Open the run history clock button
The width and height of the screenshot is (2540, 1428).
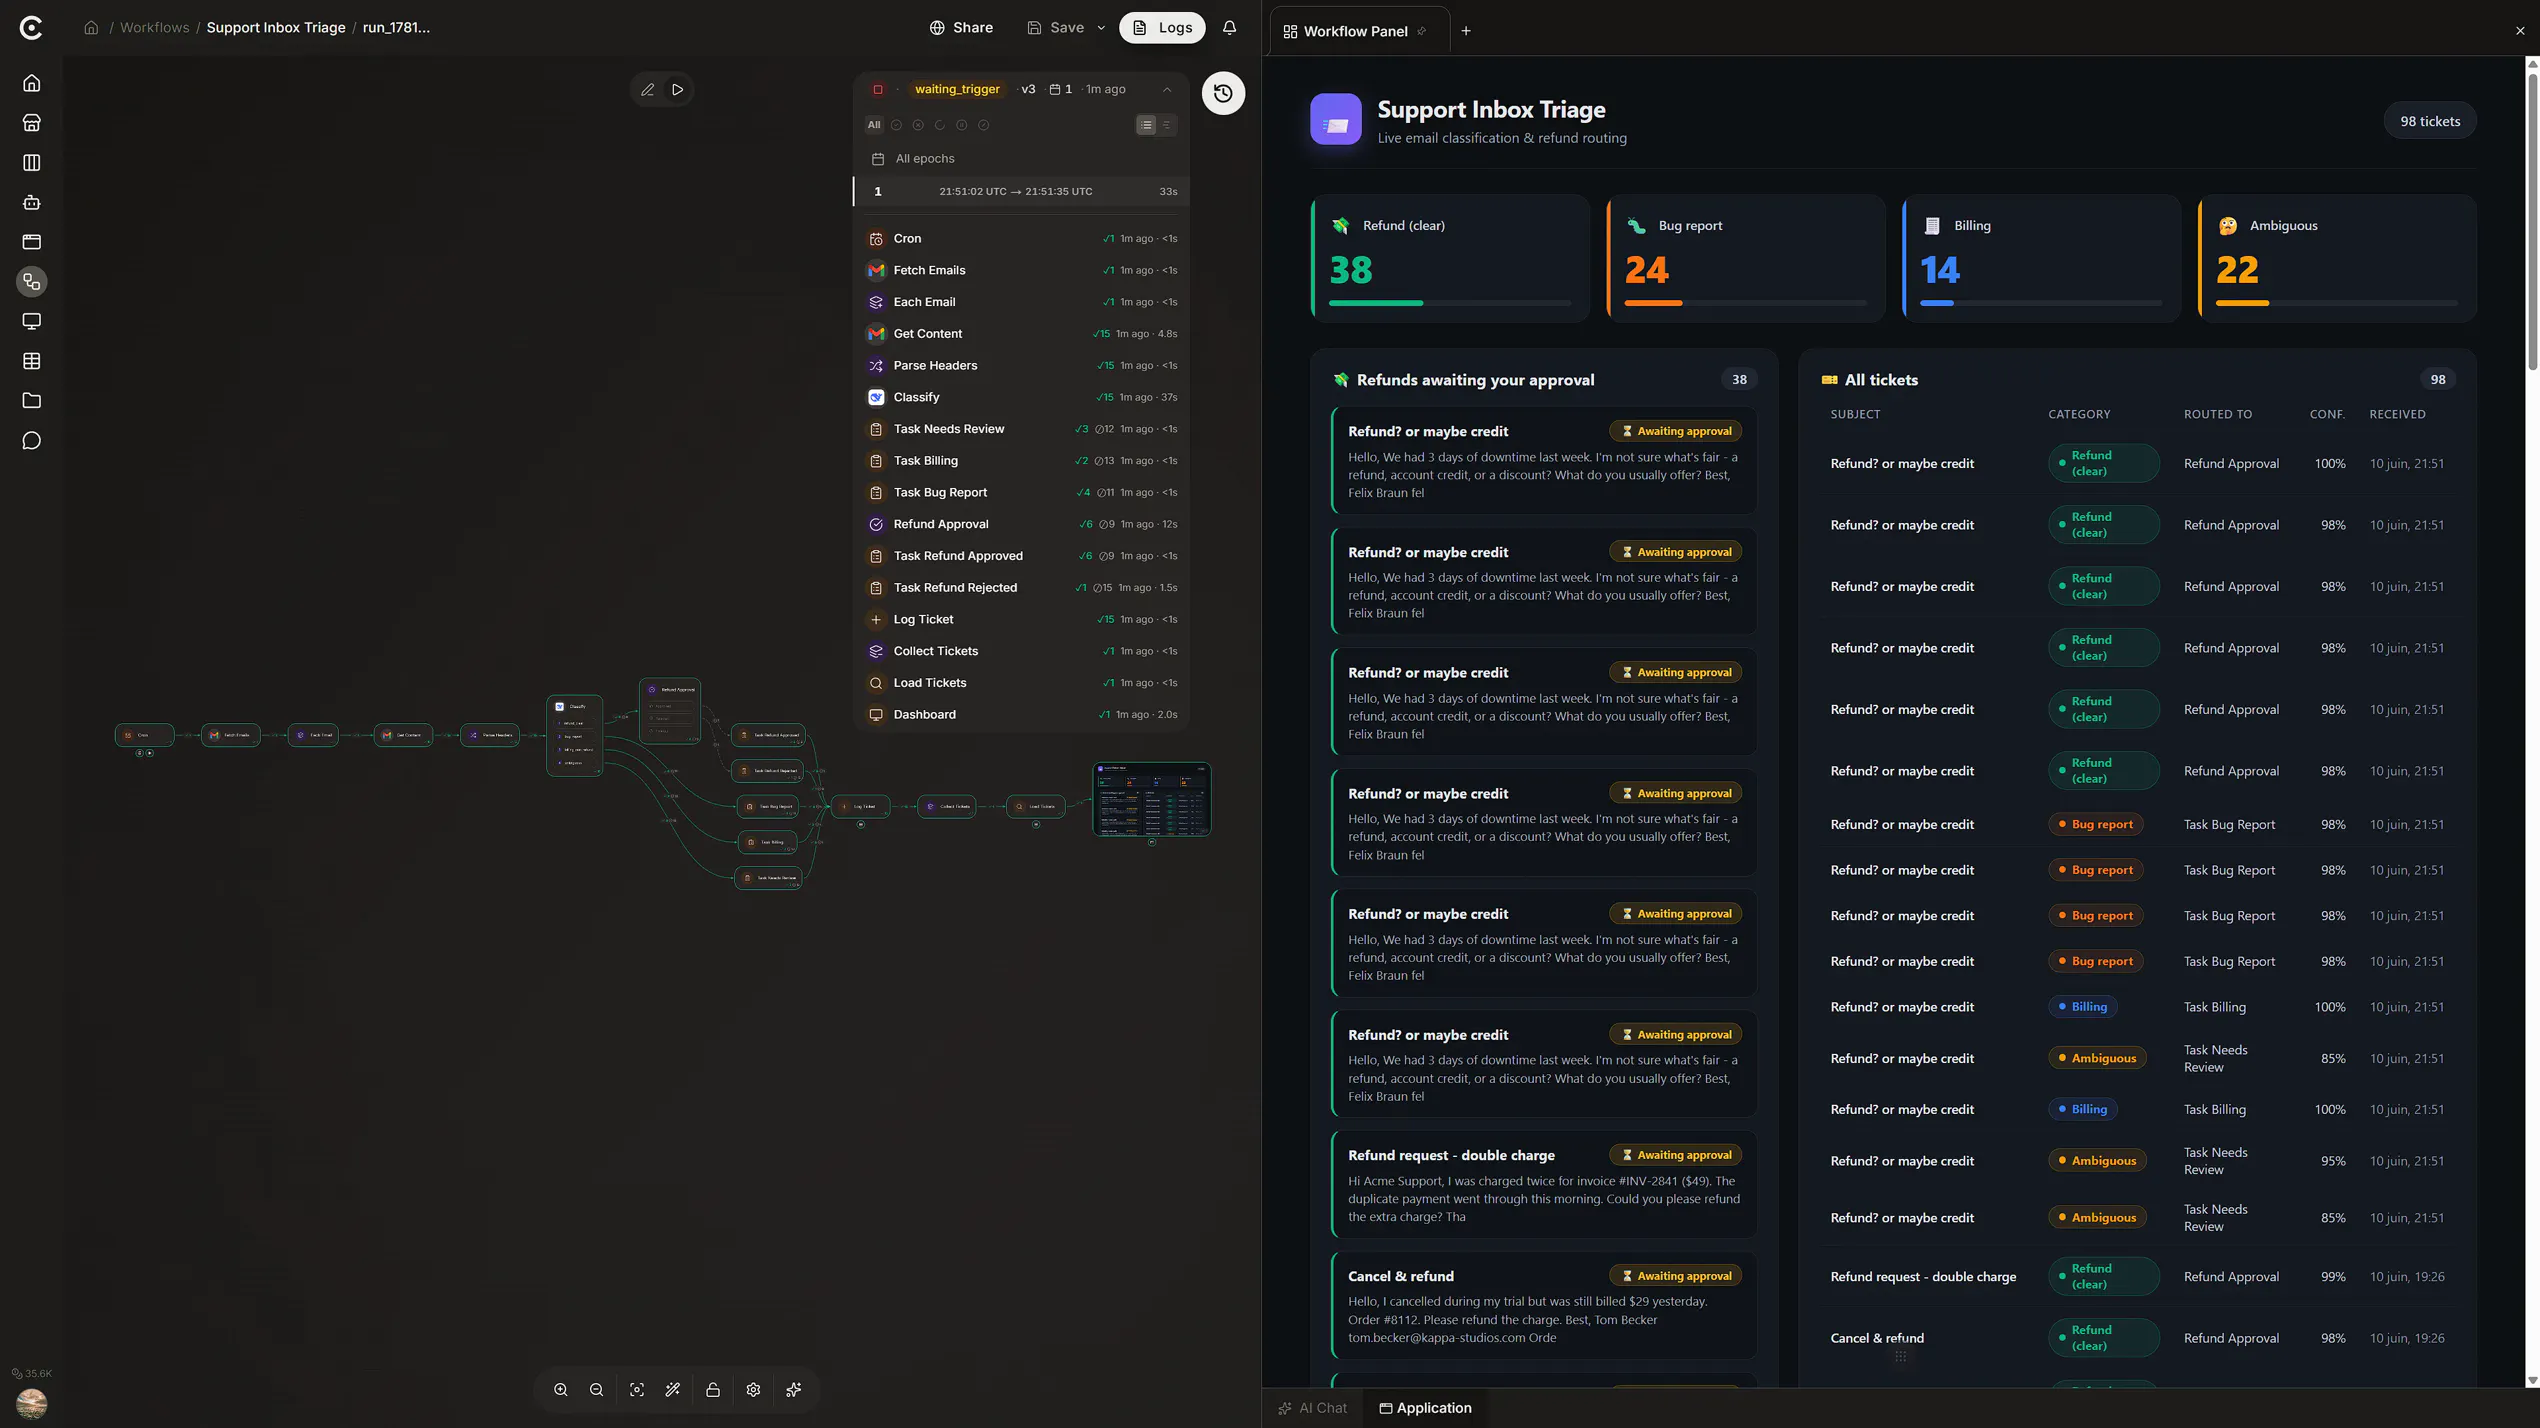1222,93
